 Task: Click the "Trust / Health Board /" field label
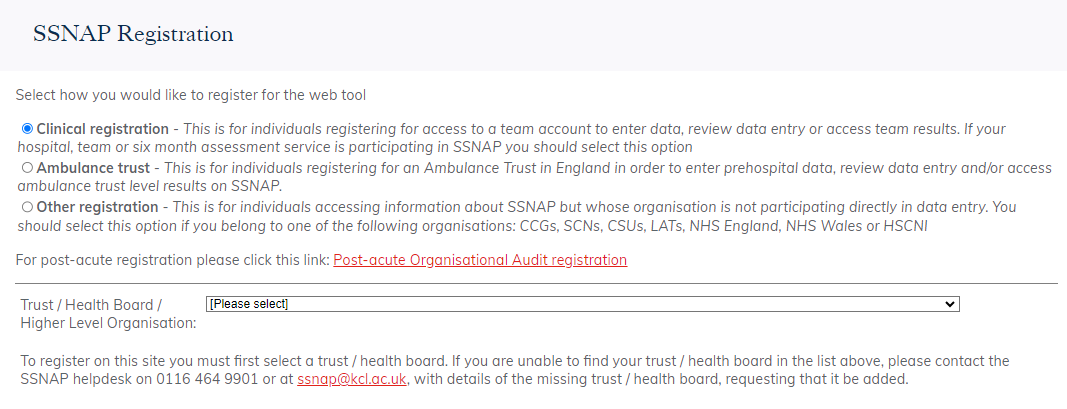pos(91,304)
